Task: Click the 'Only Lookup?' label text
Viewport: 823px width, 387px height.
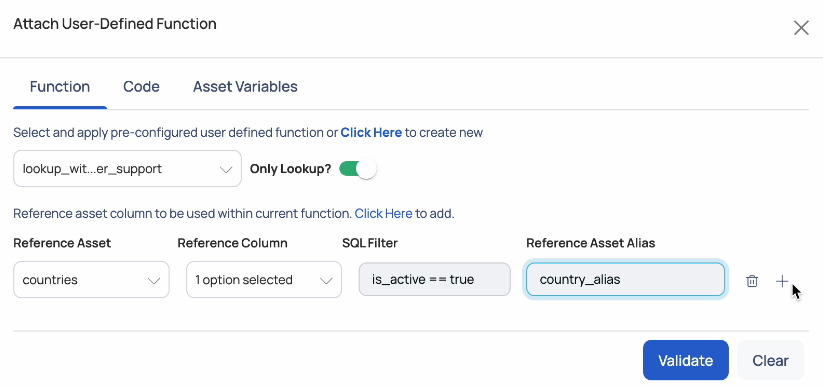Action: pyautogui.click(x=290, y=169)
